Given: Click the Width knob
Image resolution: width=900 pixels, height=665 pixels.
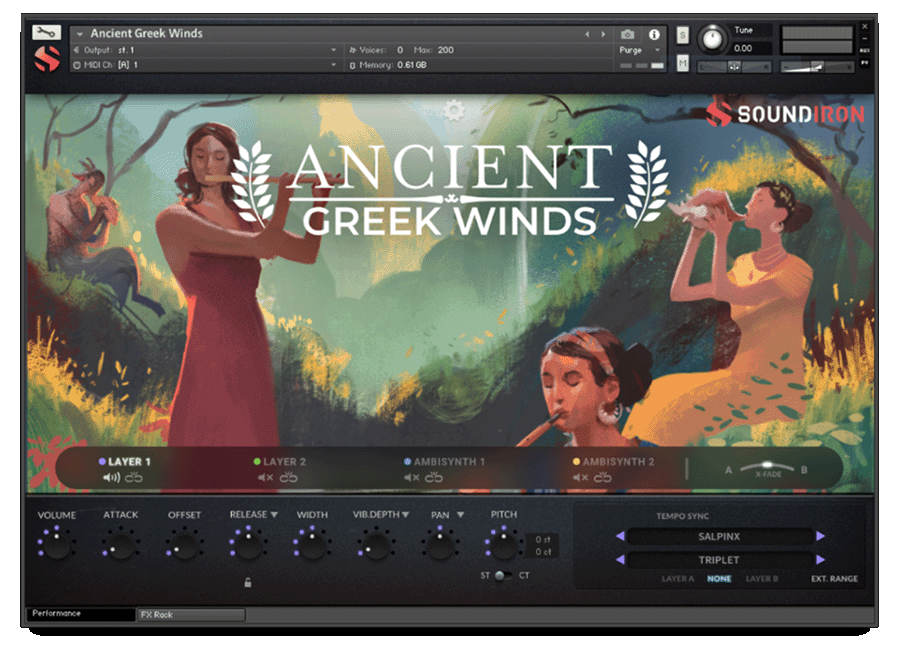Looking at the screenshot, I should pyautogui.click(x=312, y=545).
